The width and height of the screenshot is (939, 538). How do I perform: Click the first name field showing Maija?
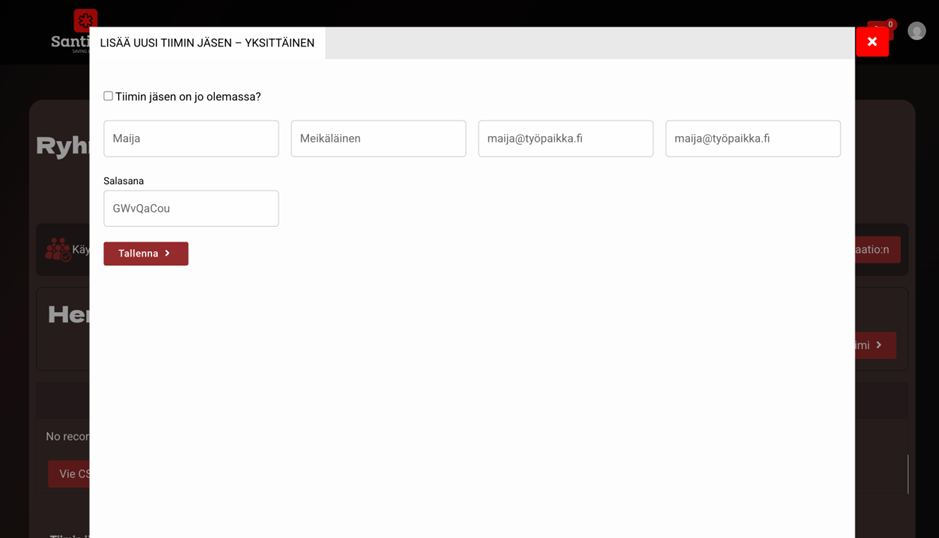coord(191,139)
